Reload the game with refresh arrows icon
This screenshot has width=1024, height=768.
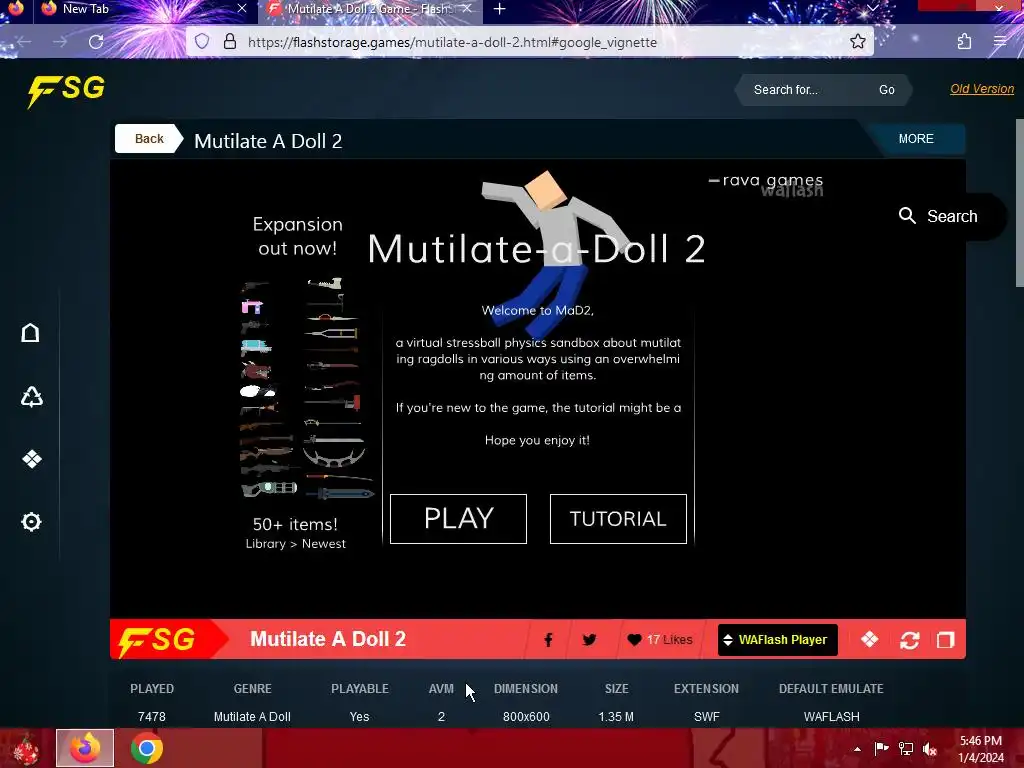point(909,640)
